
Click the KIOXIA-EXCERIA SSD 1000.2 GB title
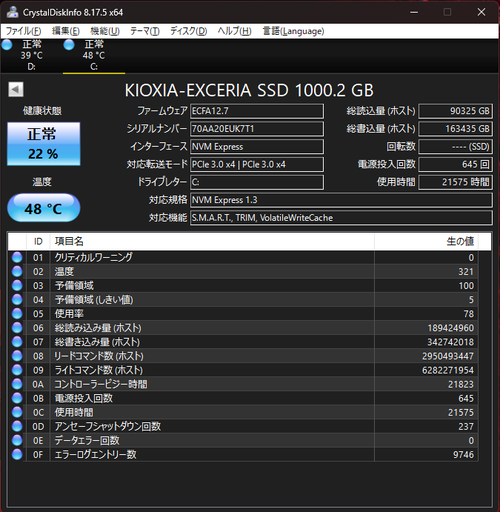(x=249, y=90)
